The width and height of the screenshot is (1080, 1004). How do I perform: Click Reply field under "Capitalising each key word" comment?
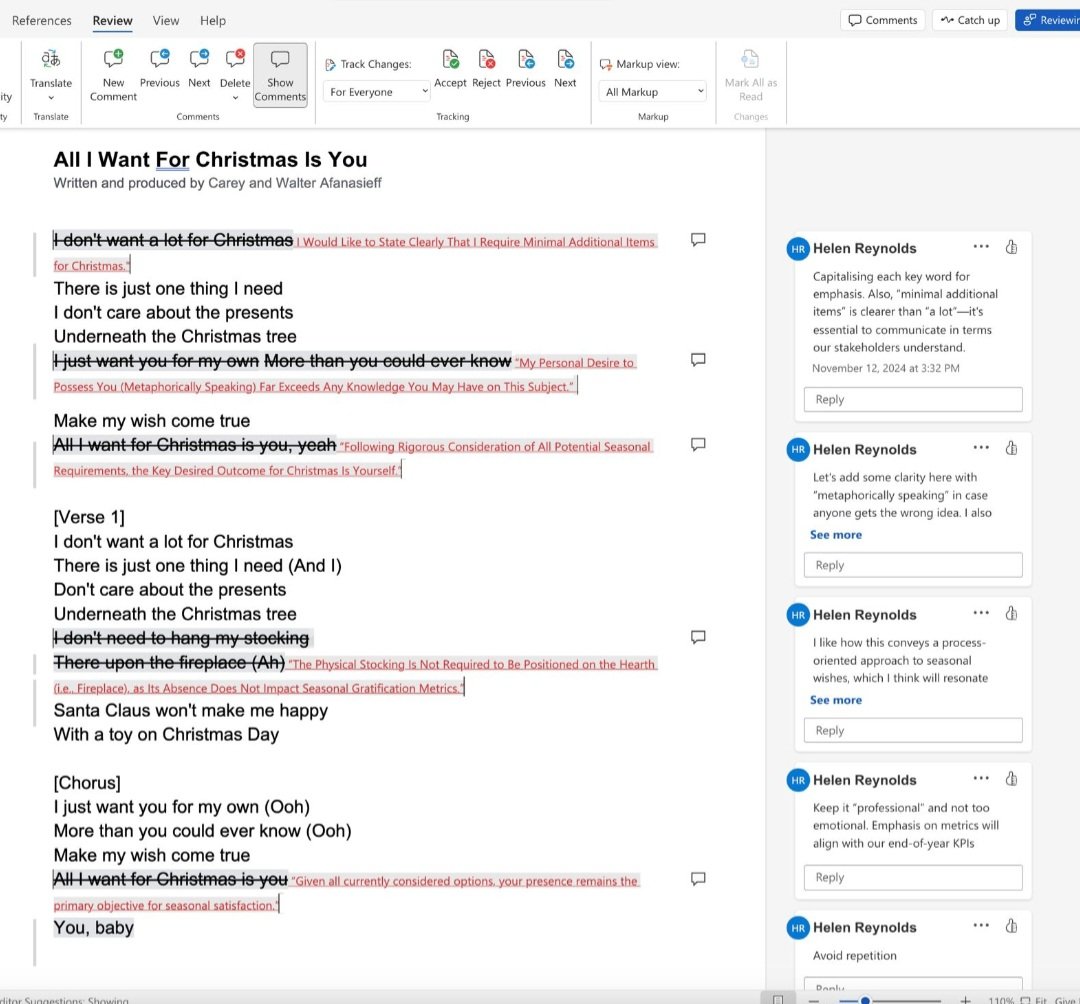(x=913, y=399)
